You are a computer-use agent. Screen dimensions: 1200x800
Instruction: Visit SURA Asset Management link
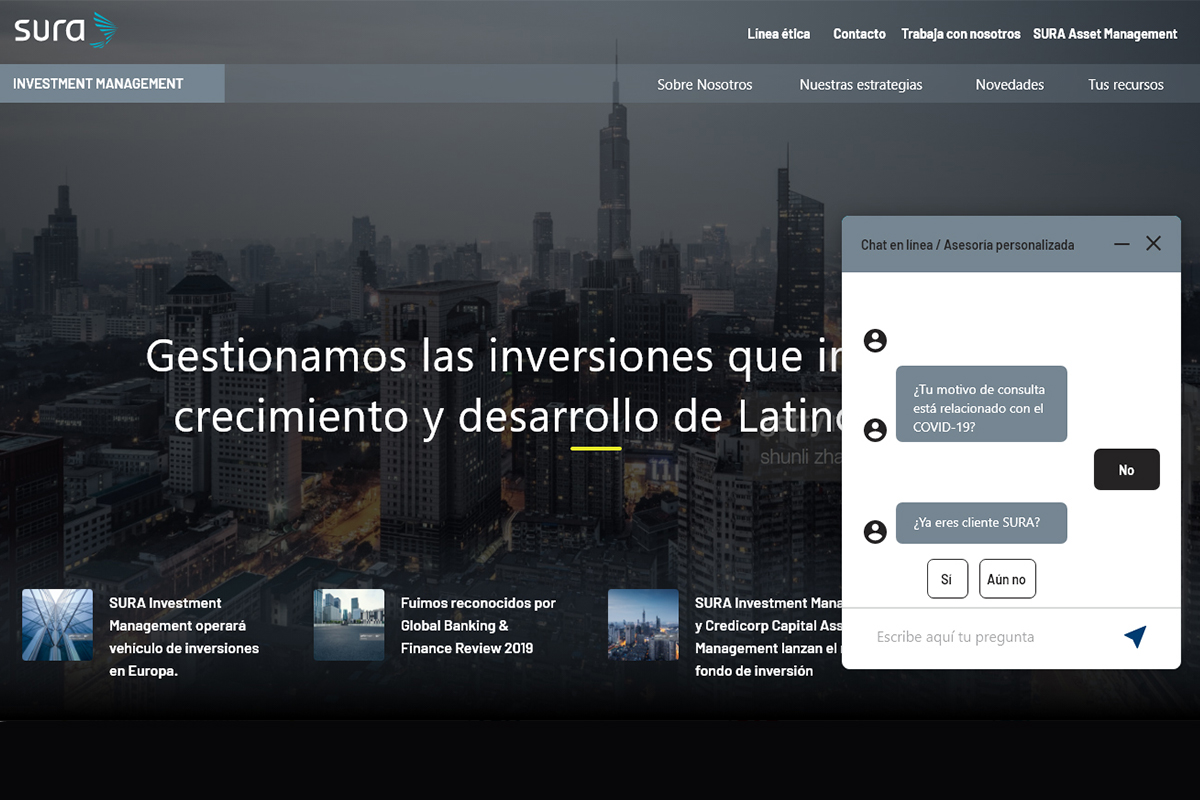tap(1105, 34)
